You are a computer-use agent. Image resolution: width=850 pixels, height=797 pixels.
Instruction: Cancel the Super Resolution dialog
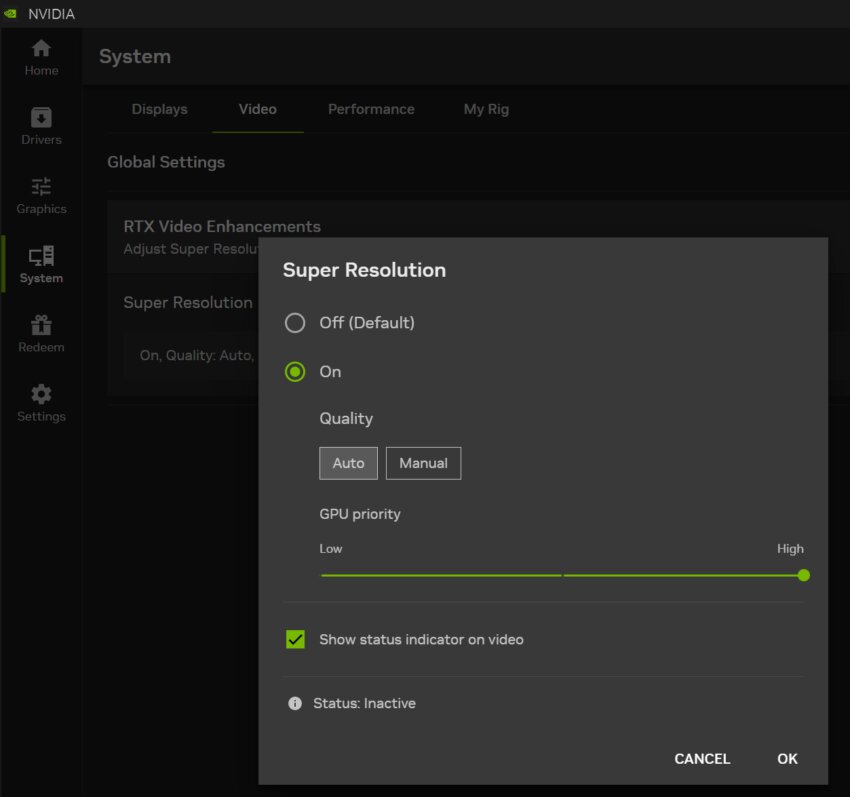[x=702, y=759]
